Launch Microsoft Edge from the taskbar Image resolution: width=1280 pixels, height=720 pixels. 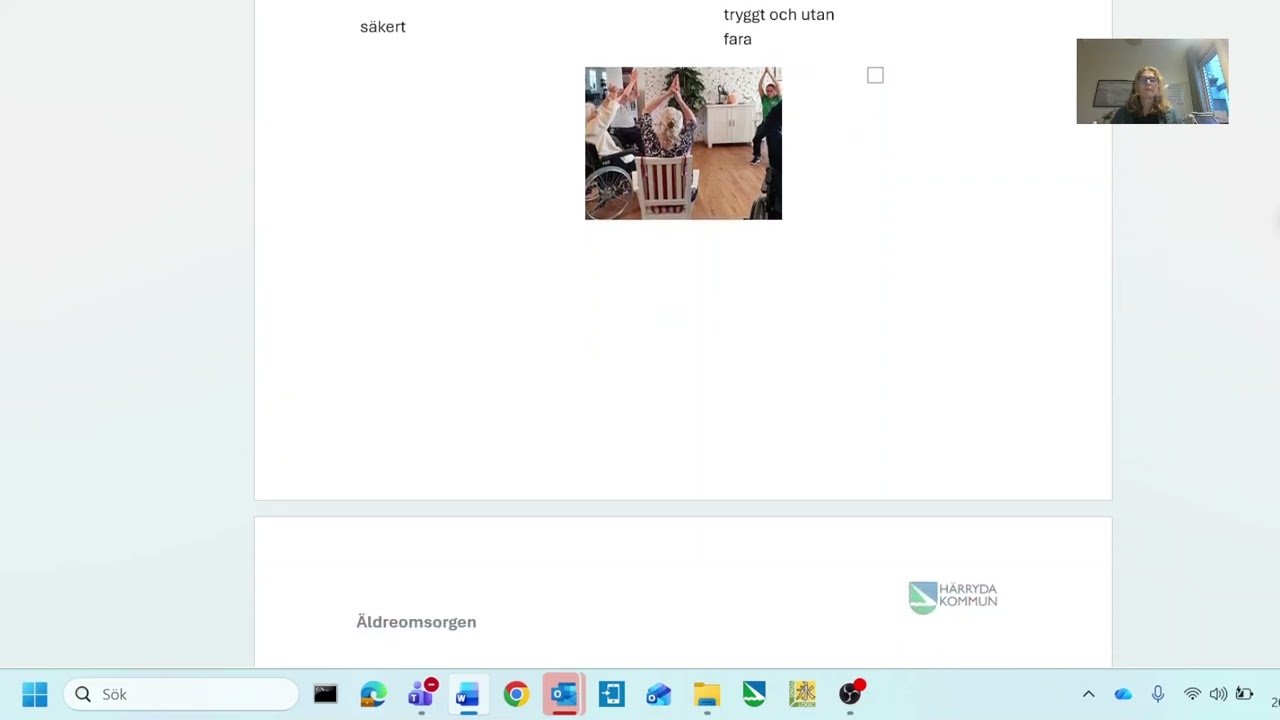(x=373, y=694)
